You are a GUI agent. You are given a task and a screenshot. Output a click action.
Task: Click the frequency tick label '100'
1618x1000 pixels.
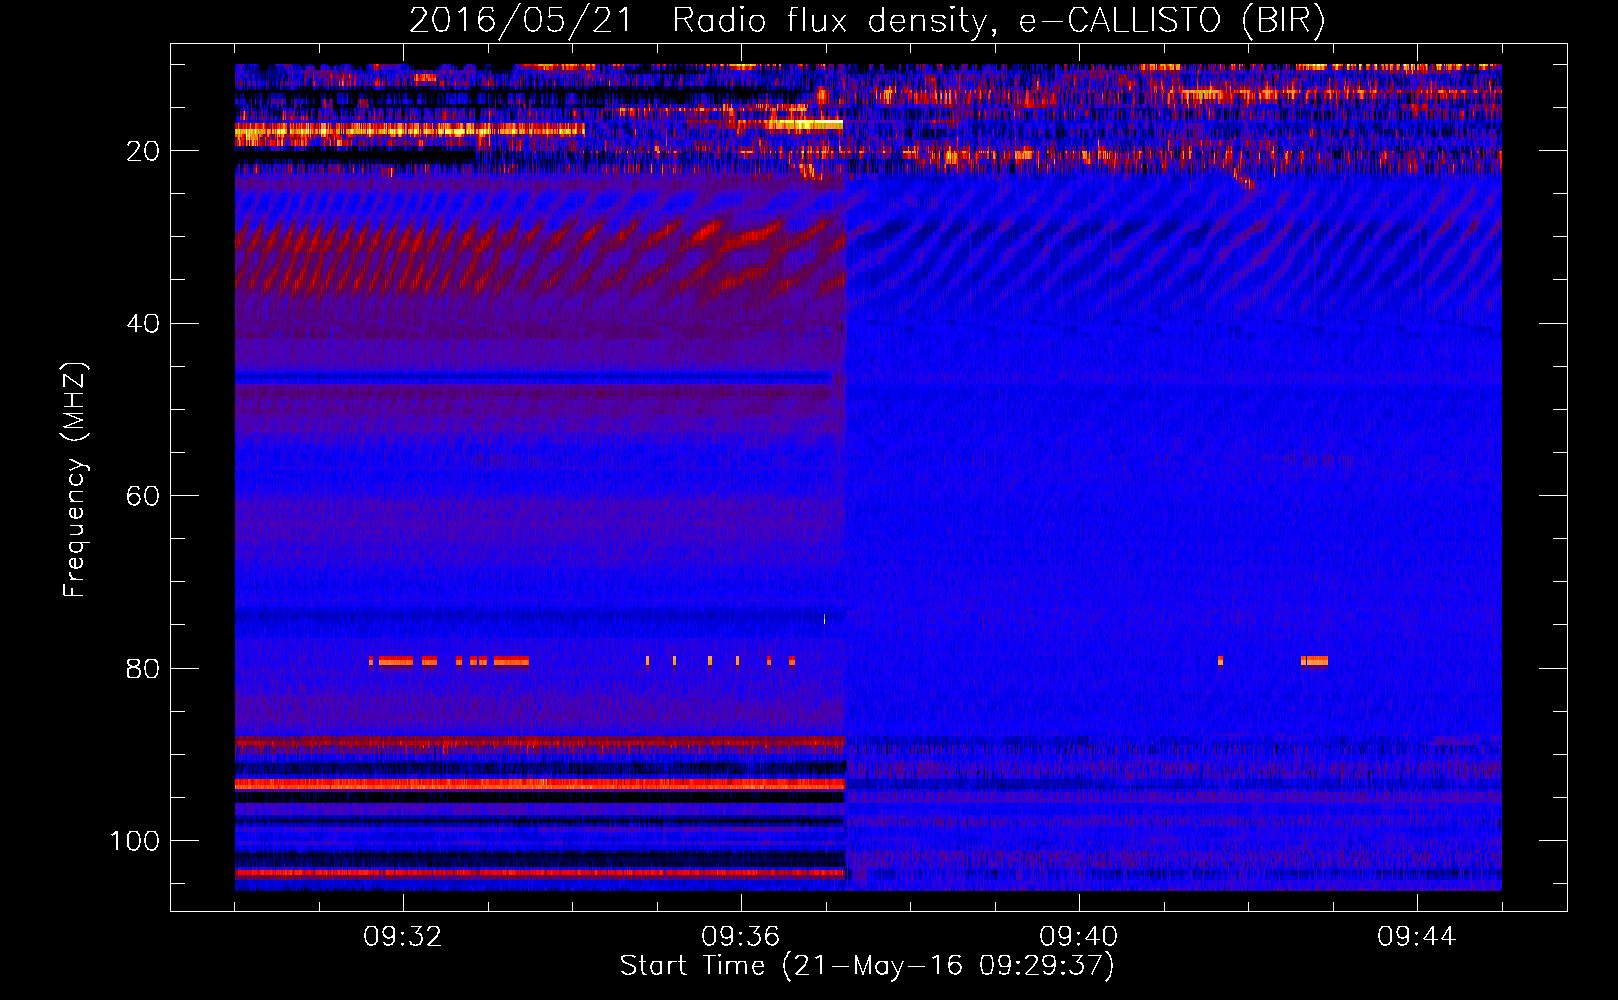coord(135,841)
